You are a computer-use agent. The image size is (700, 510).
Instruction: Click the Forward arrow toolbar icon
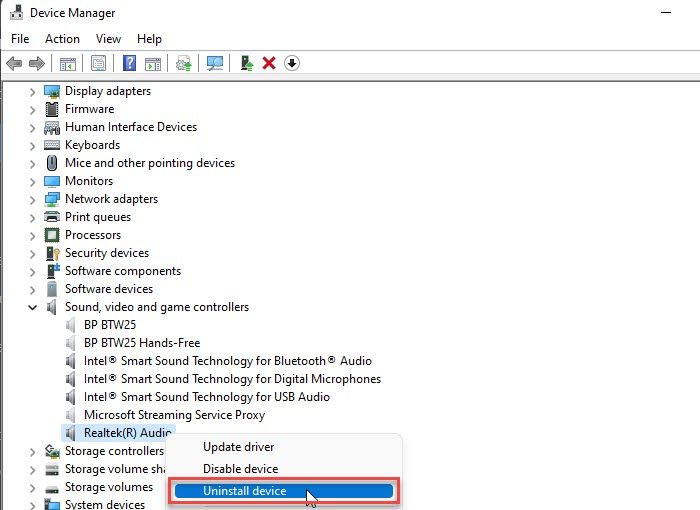(x=37, y=63)
